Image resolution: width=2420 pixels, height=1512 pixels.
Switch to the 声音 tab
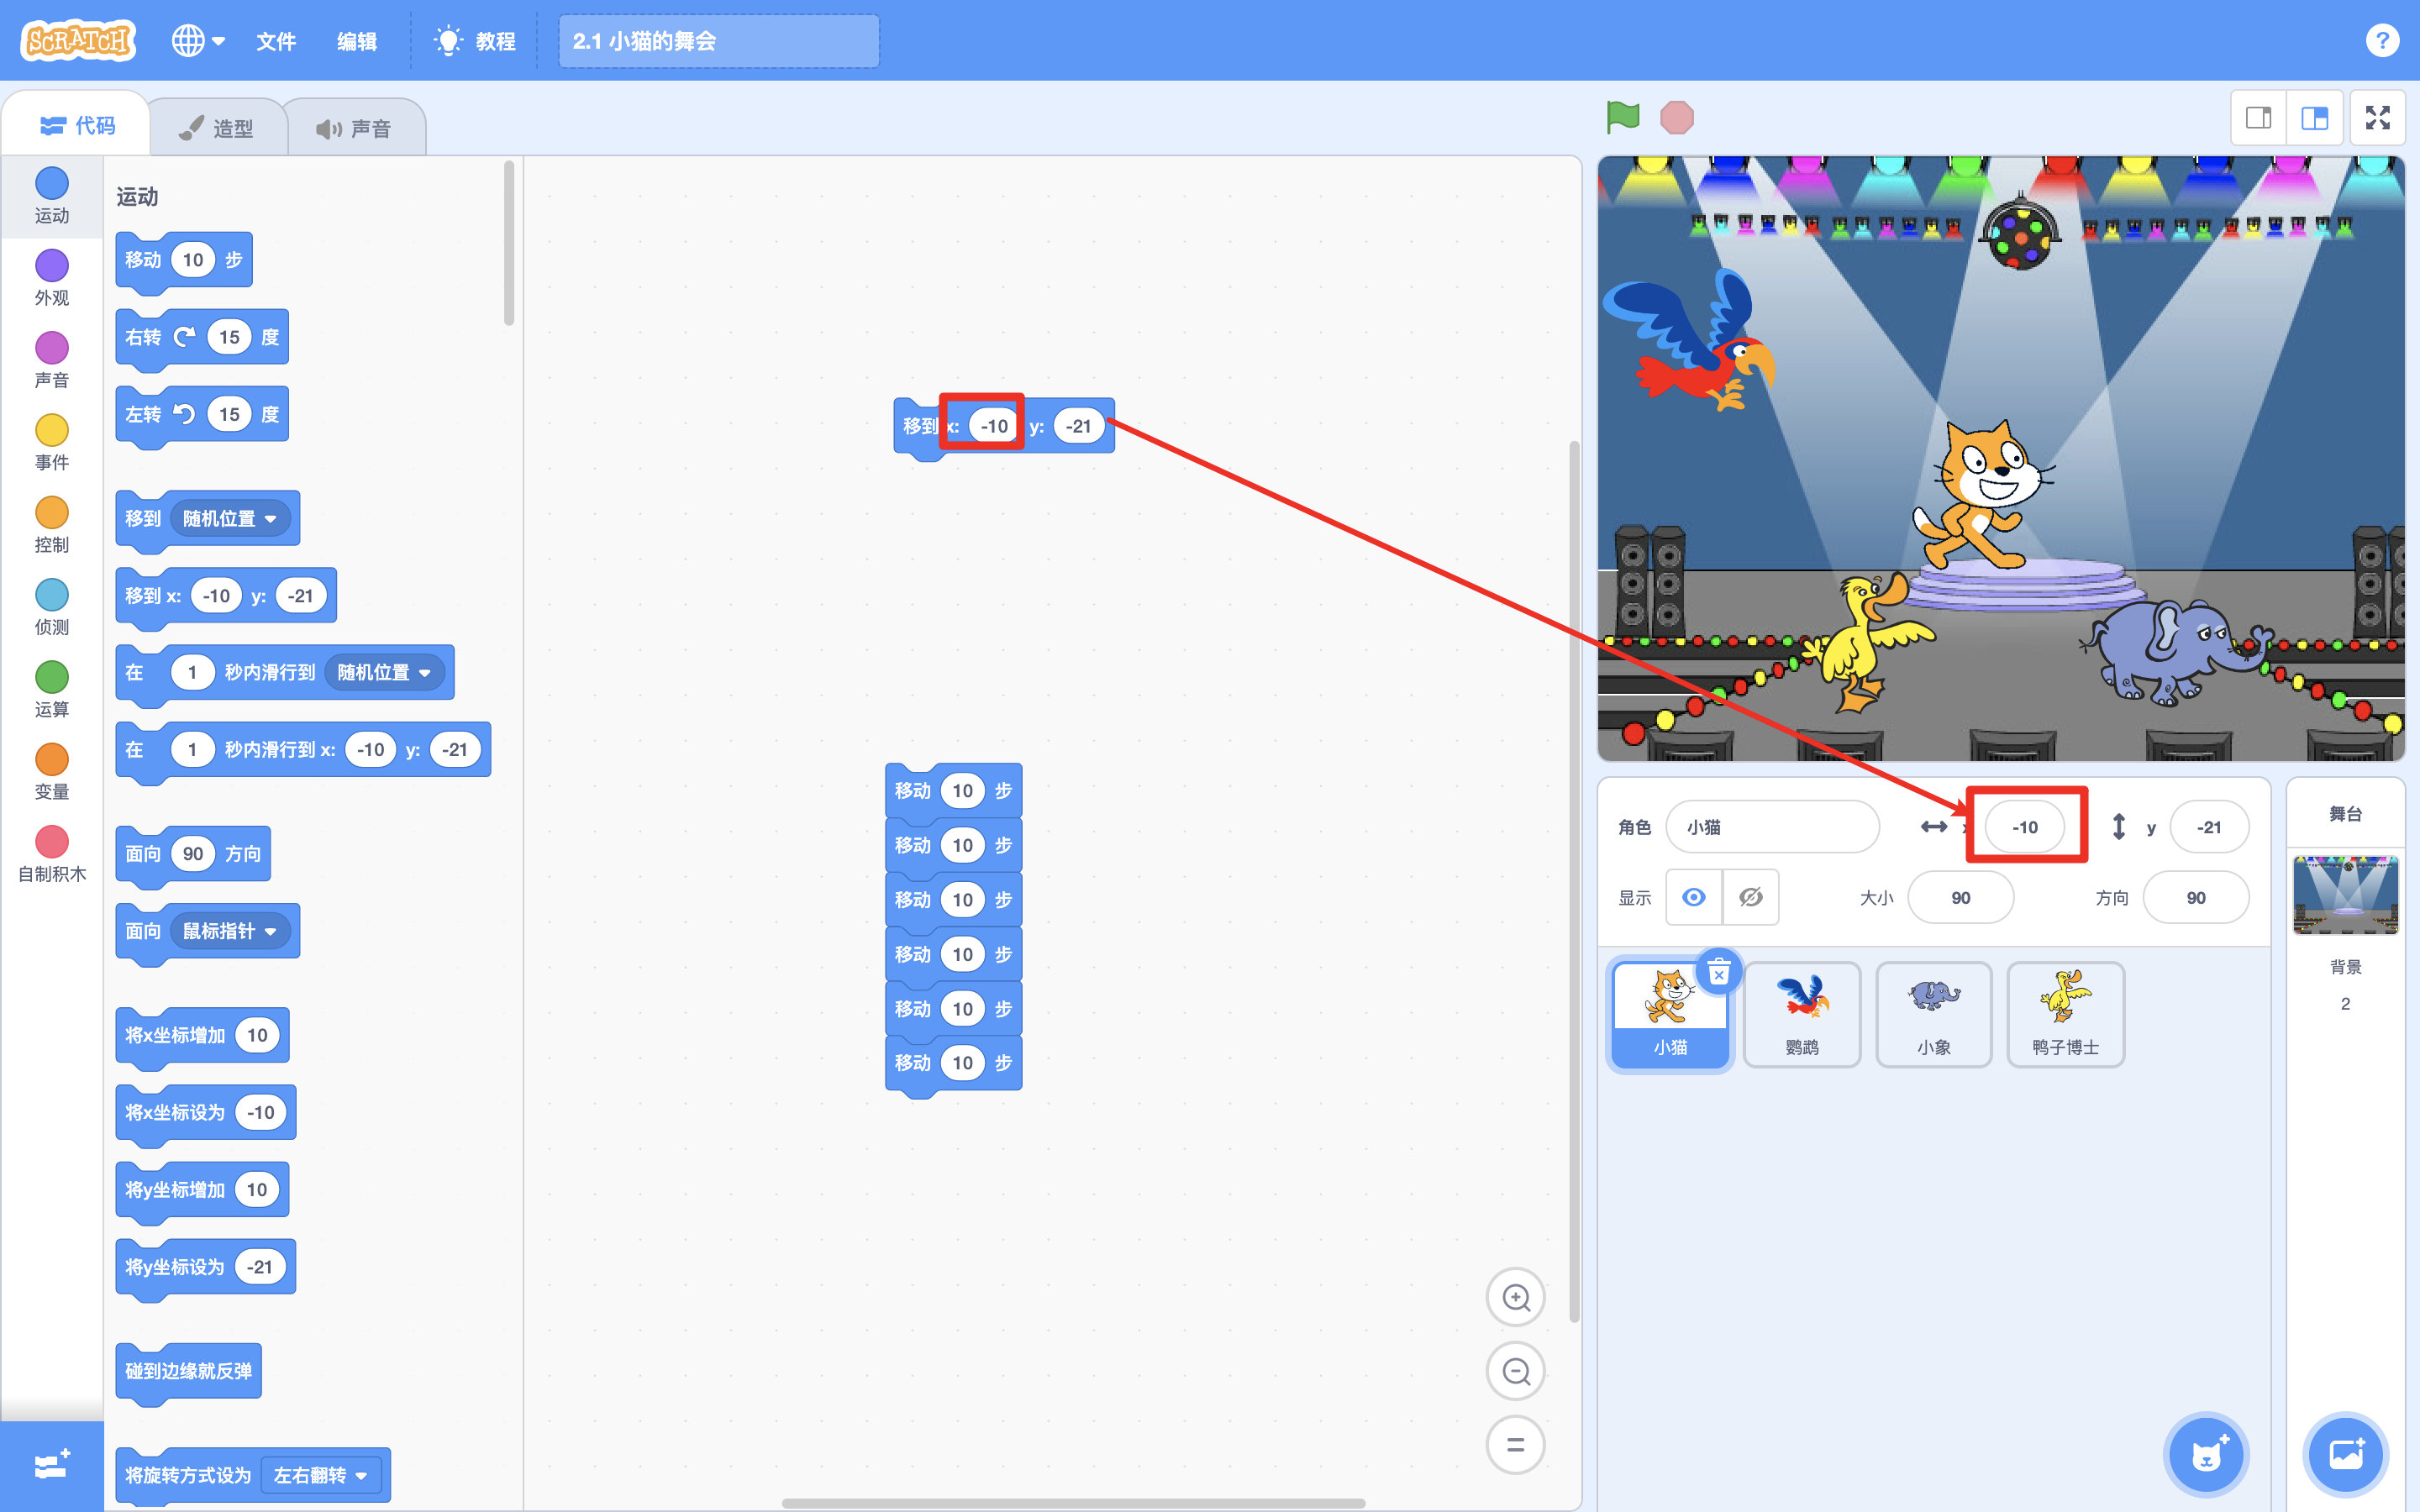355,128
